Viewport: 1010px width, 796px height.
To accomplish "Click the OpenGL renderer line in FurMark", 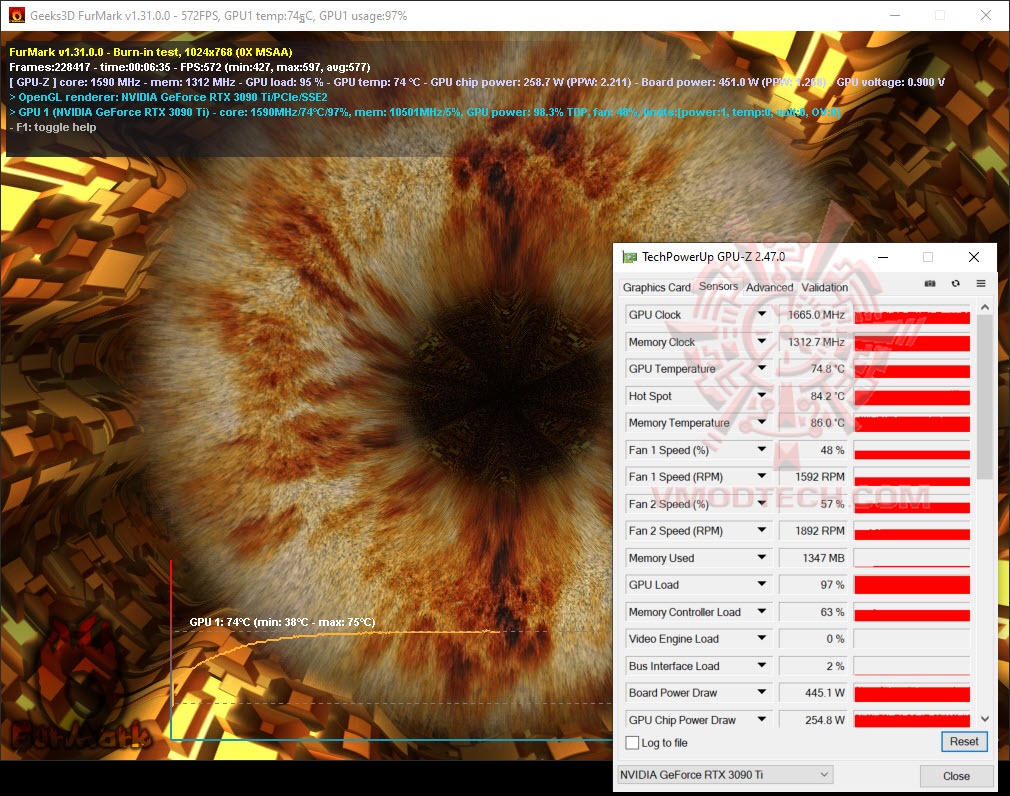I will (168, 97).
